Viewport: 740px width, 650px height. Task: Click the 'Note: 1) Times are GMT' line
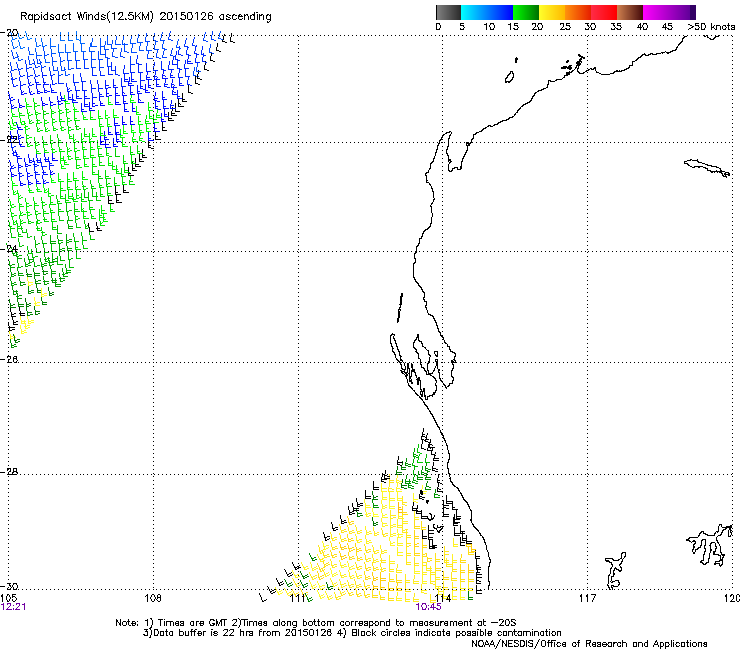(x=316, y=623)
